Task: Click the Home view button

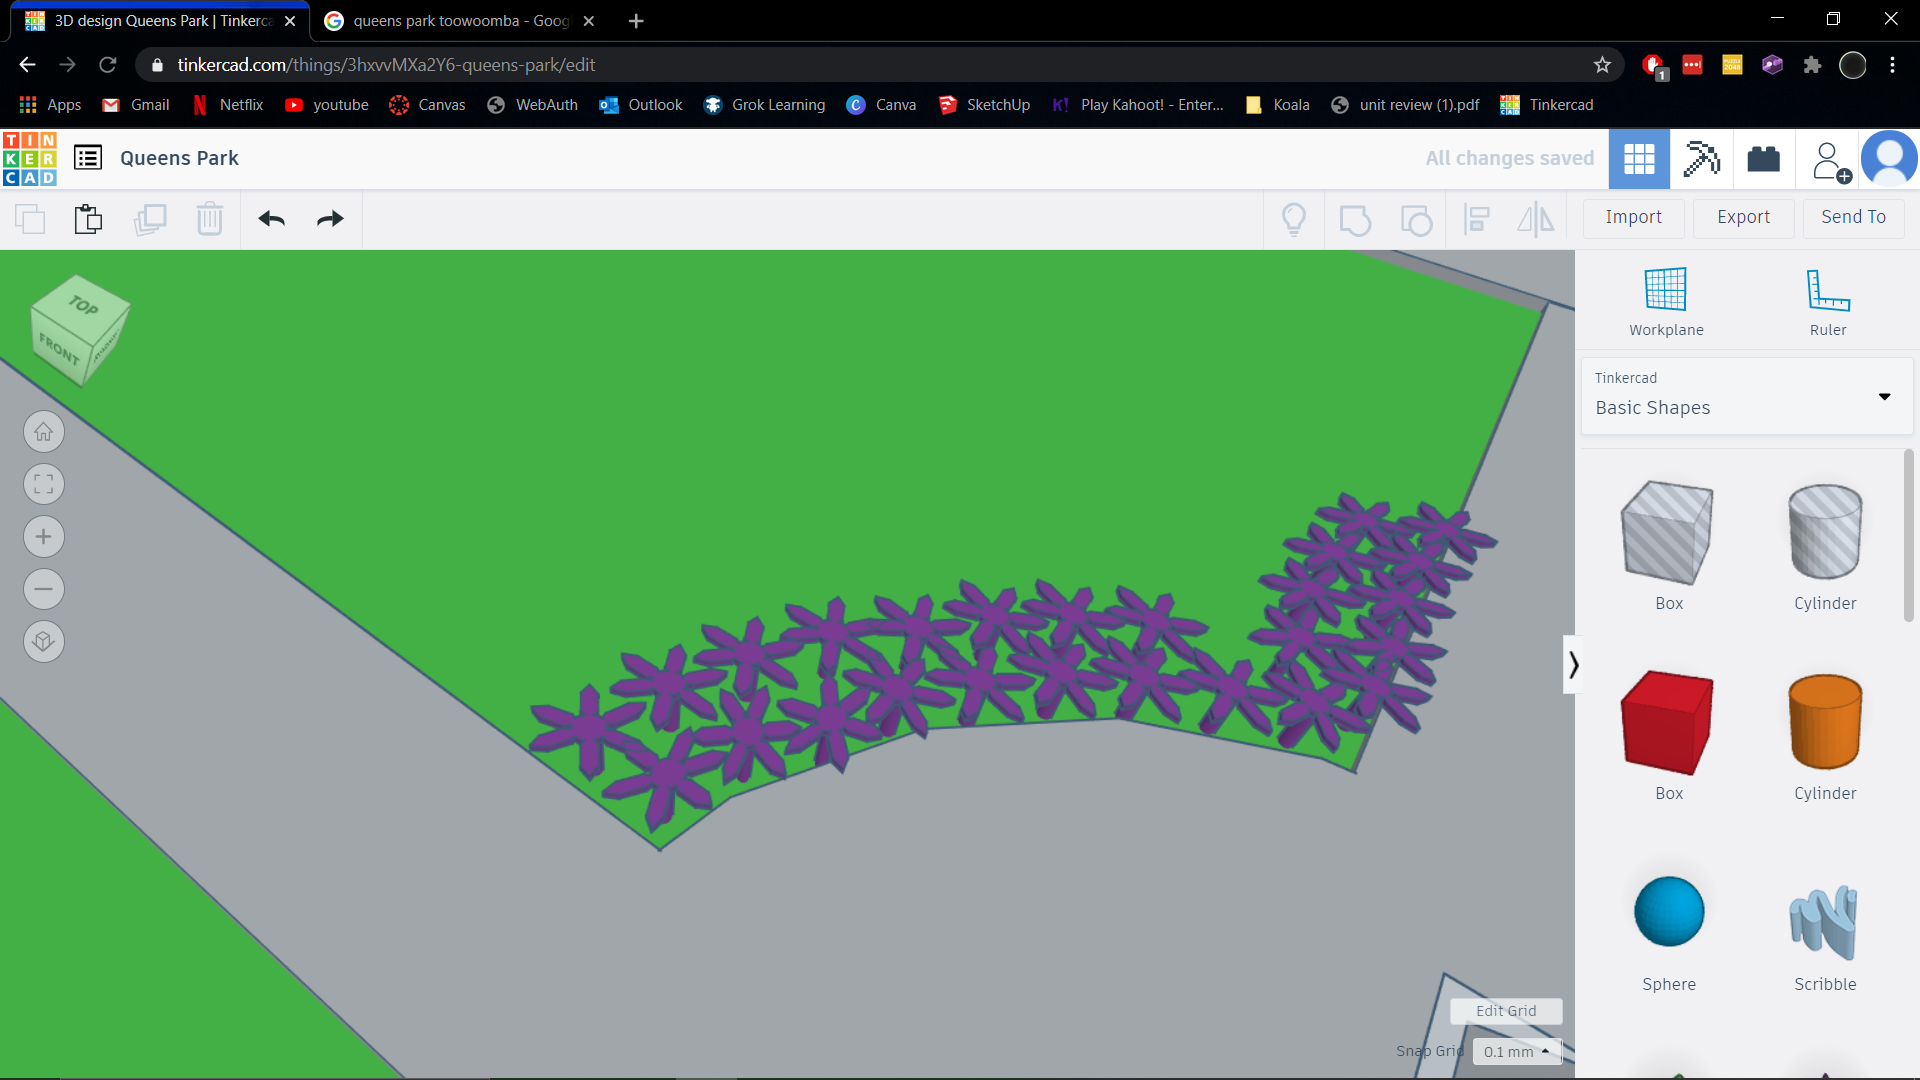Action: coord(44,432)
